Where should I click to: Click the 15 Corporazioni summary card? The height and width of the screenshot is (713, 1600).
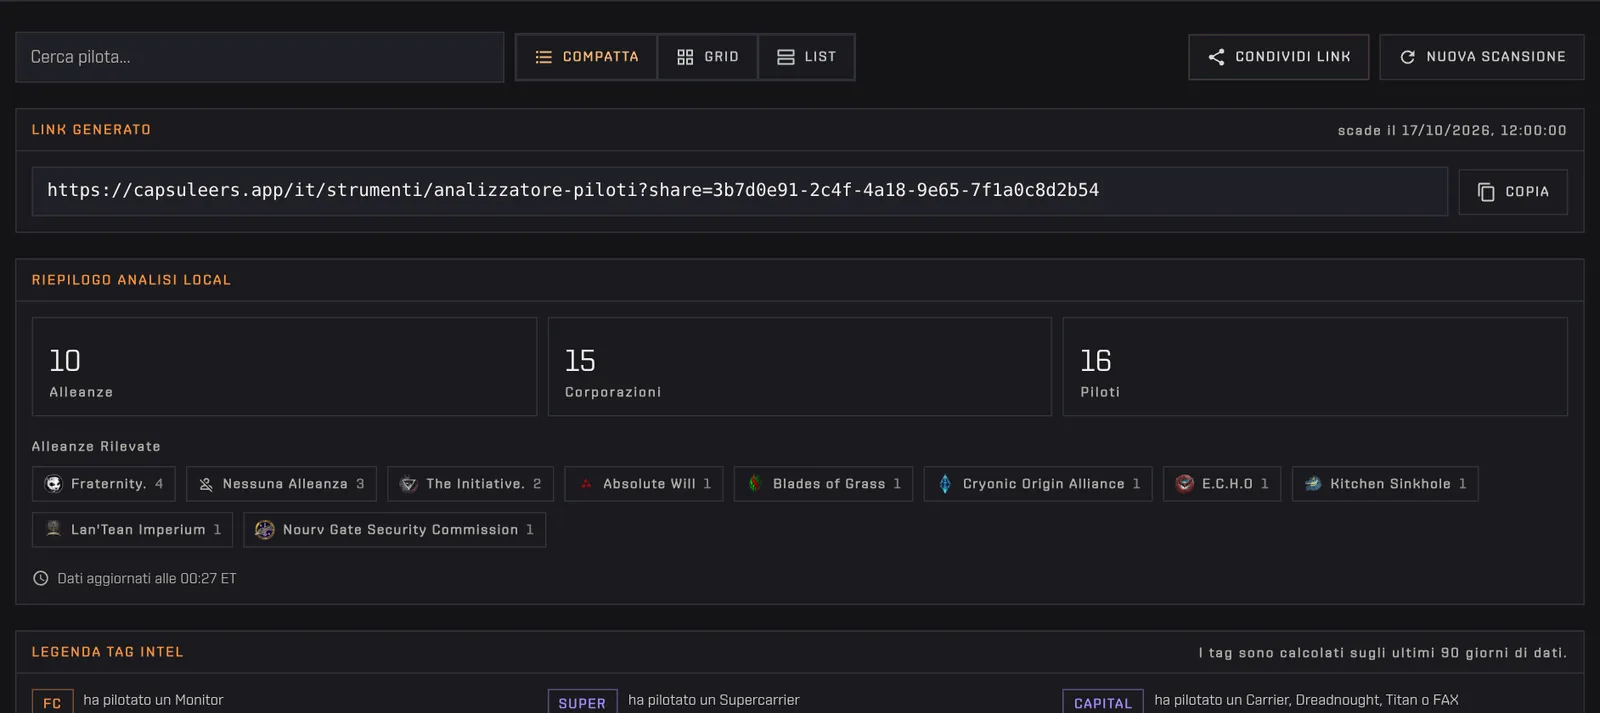click(x=800, y=367)
